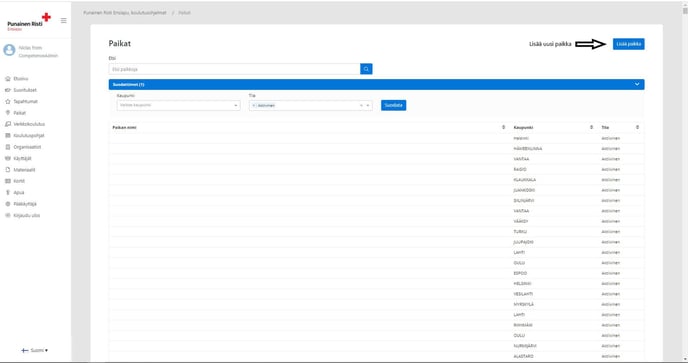Image resolution: width=688 pixels, height=363 pixels.
Task: Open the Suoritukset menu item
Action: pos(25,90)
